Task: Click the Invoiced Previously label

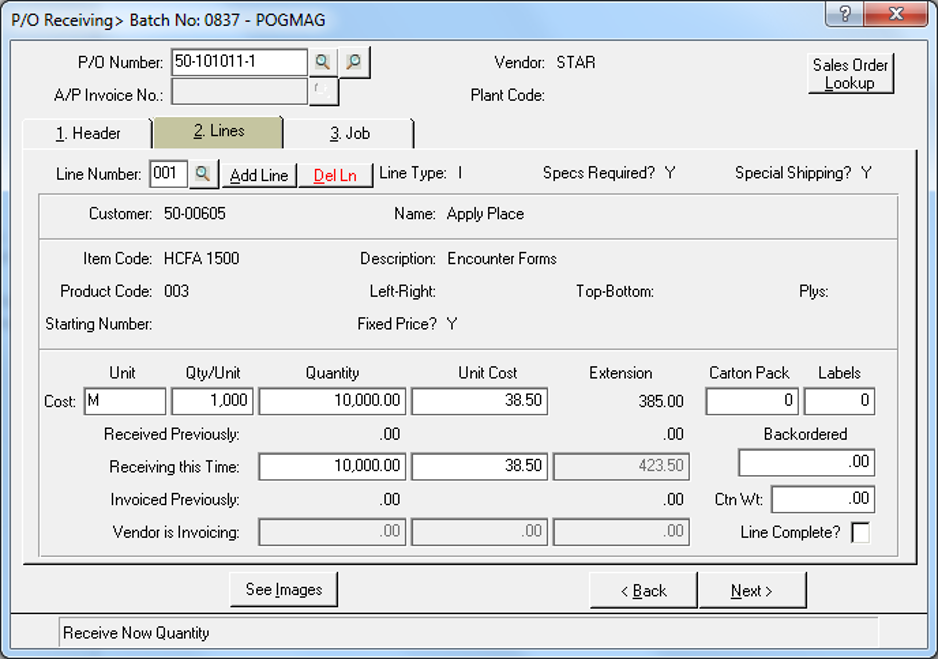Action: coord(175,500)
